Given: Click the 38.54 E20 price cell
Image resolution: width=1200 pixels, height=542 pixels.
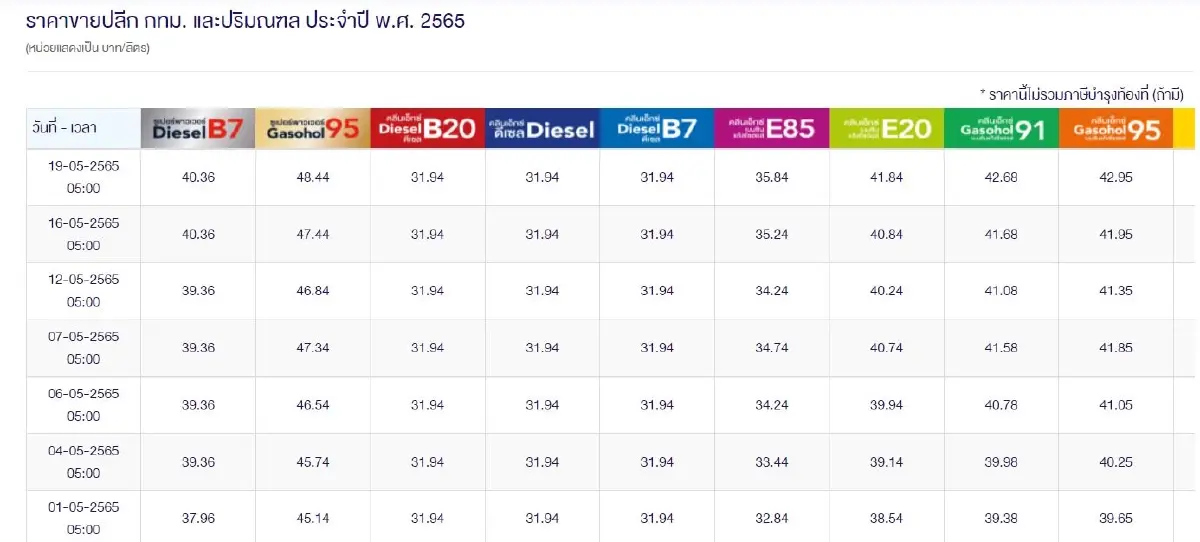Looking at the screenshot, I should pyautogui.click(x=887, y=518).
